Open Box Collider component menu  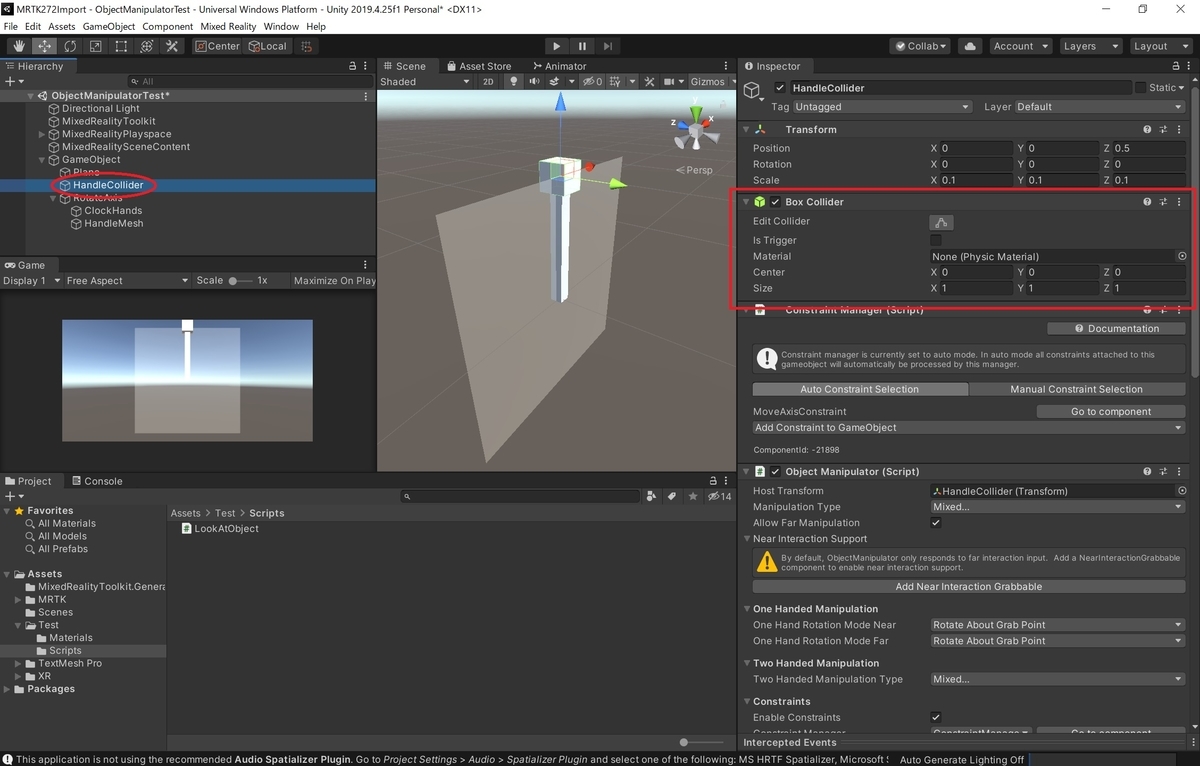[x=1179, y=202]
